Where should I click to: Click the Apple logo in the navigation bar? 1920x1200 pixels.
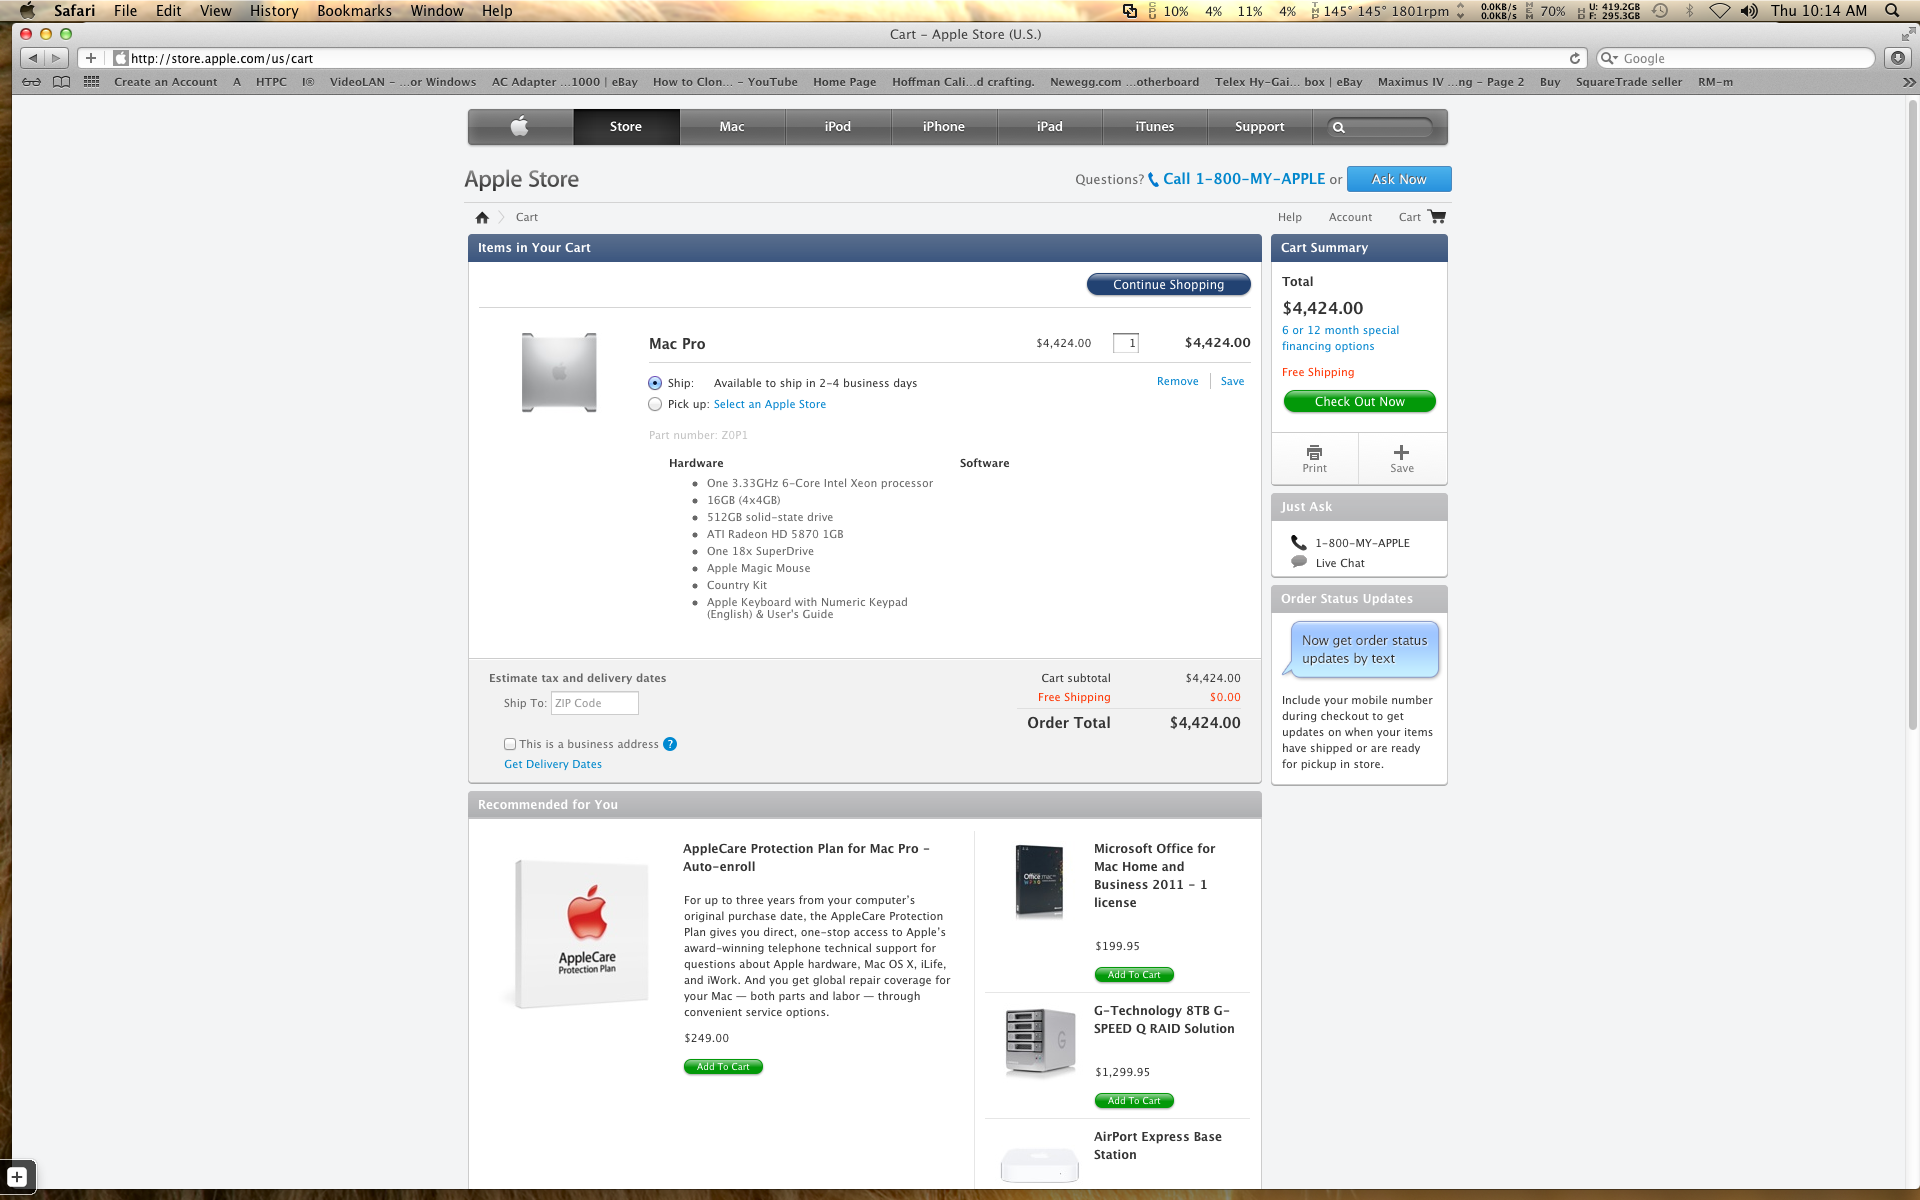520,126
